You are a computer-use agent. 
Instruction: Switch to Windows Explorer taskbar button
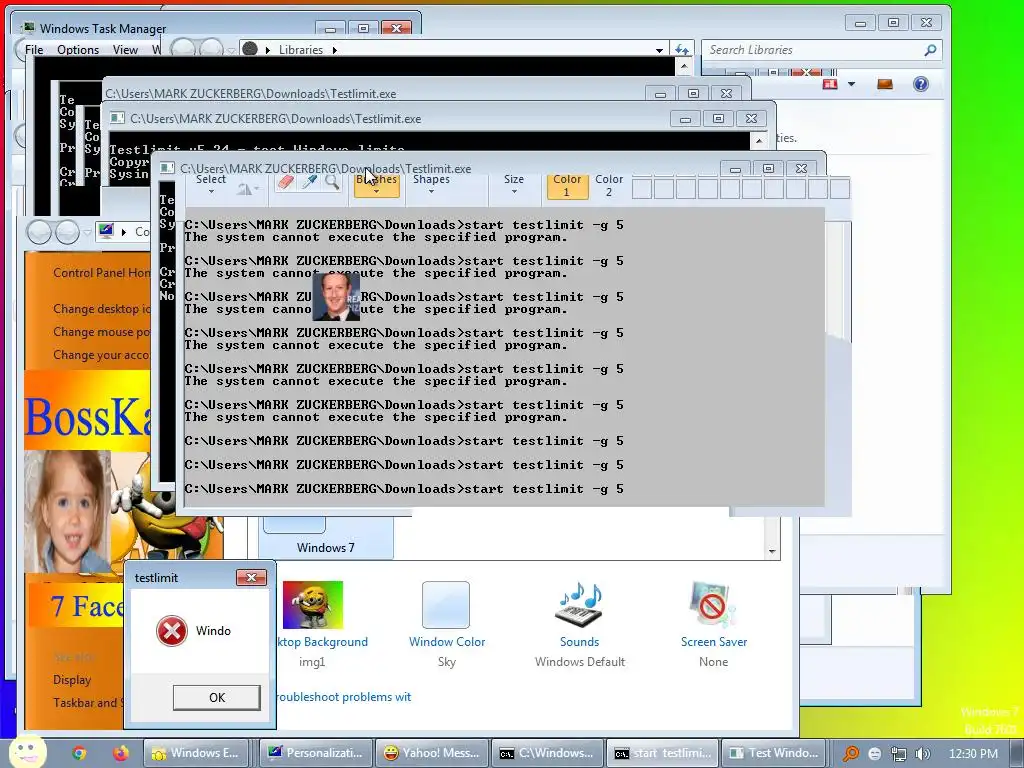tap(196, 753)
